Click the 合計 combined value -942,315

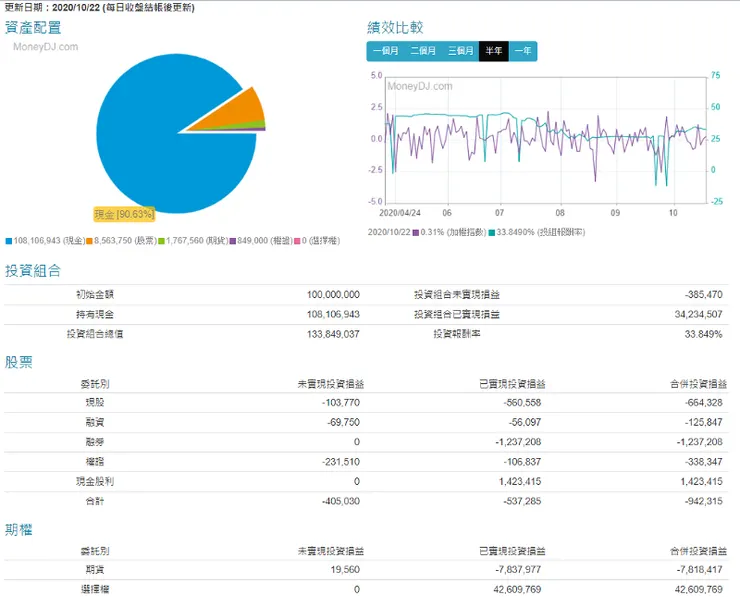click(x=704, y=501)
